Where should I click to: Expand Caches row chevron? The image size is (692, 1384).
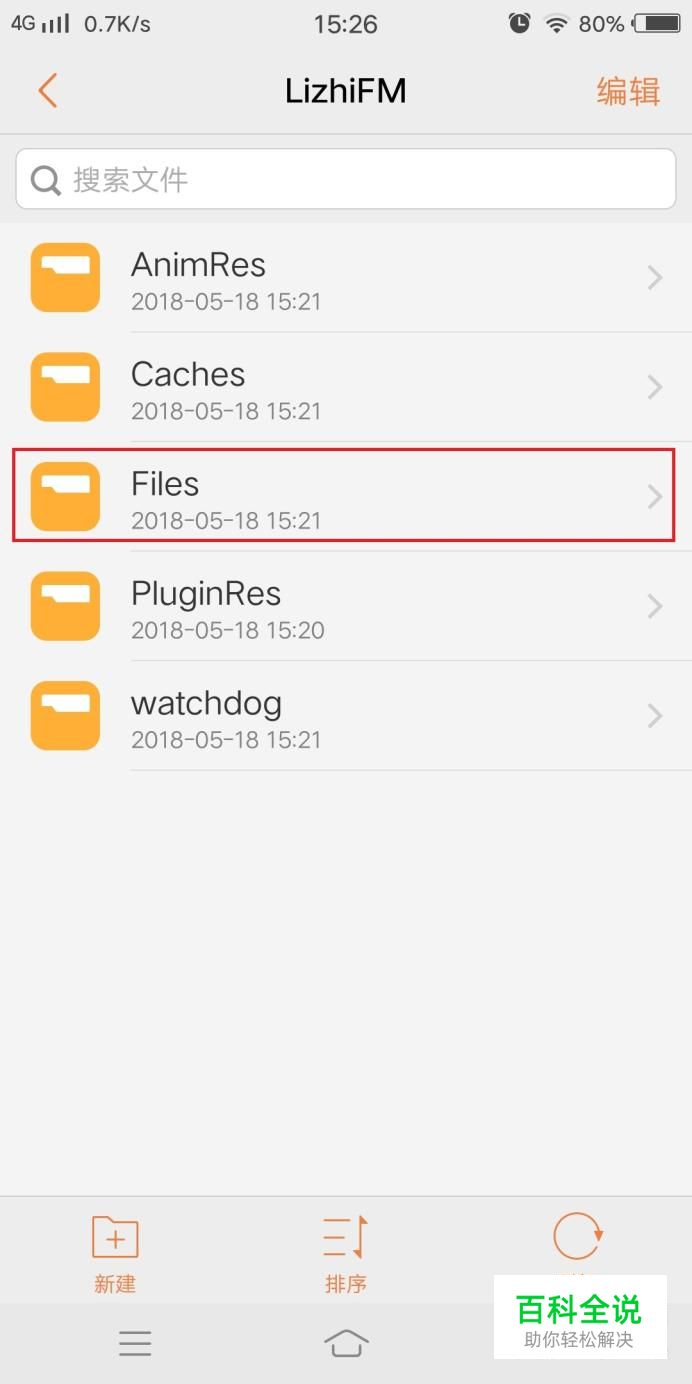pos(655,387)
